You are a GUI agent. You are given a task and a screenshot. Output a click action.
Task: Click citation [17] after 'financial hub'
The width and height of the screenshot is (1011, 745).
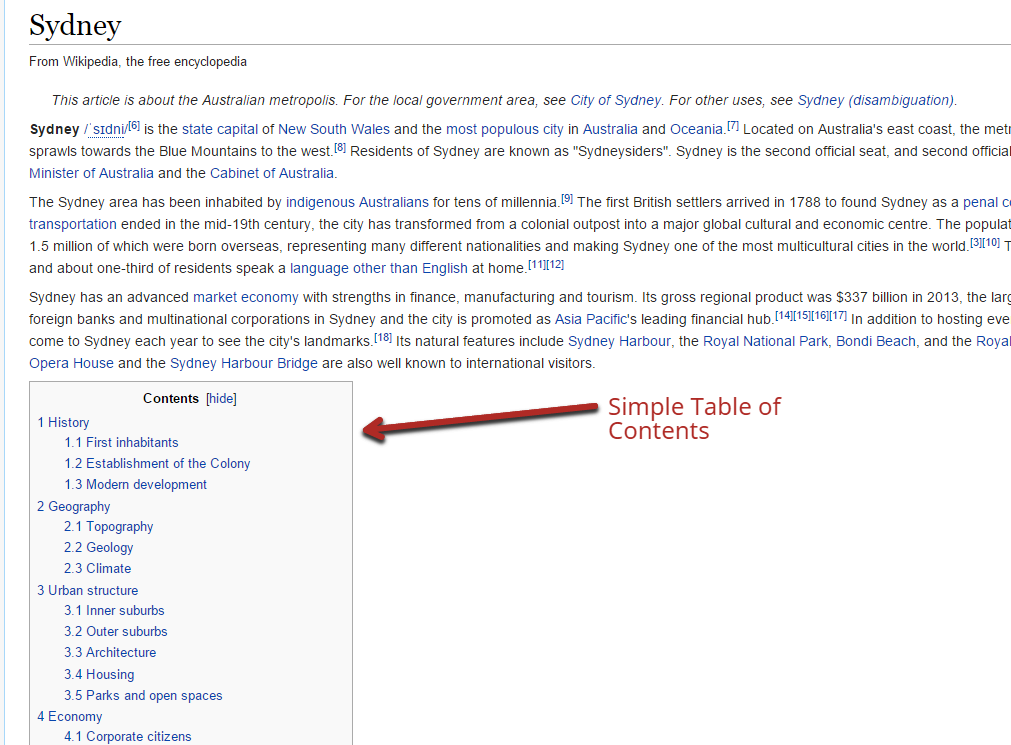tap(838, 315)
